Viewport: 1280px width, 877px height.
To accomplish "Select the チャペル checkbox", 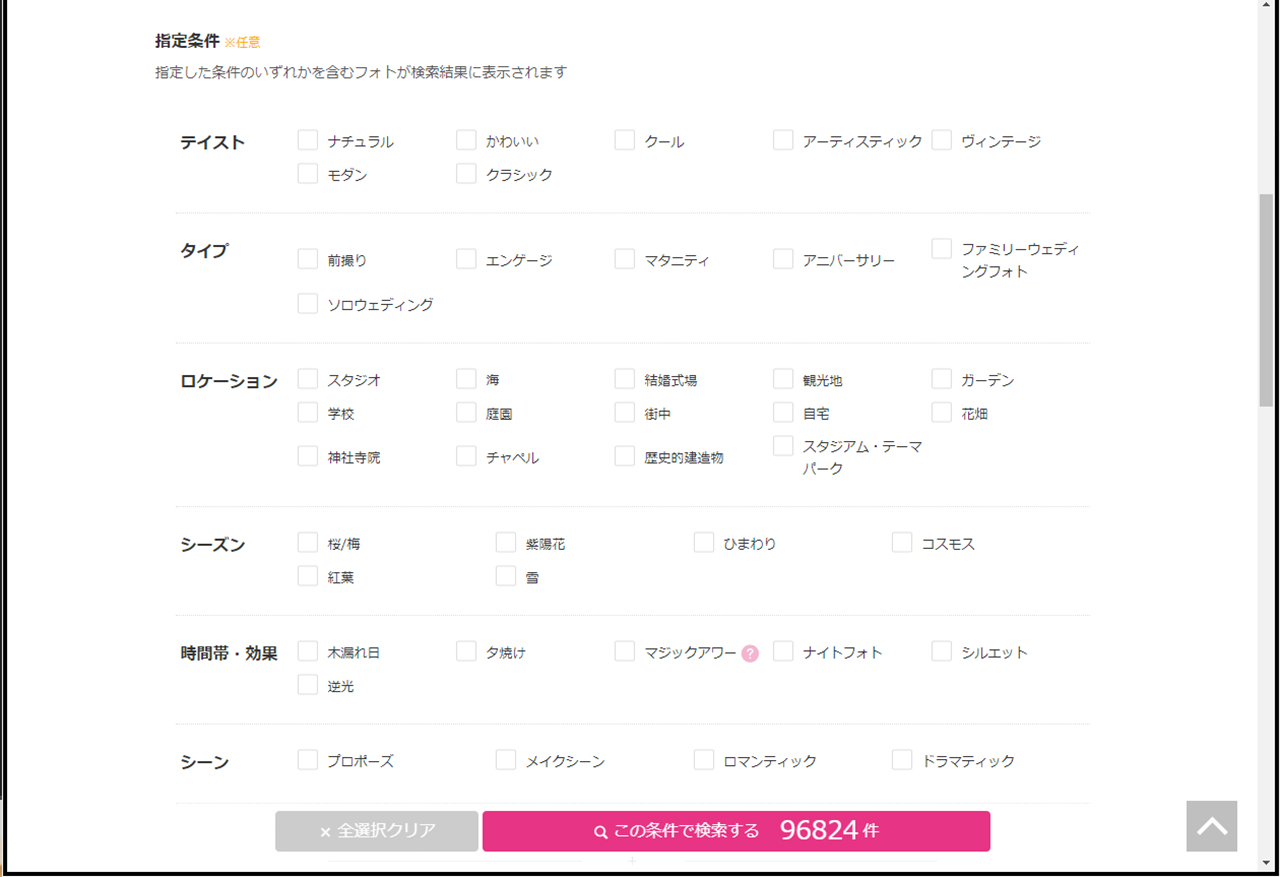I will [466, 456].
